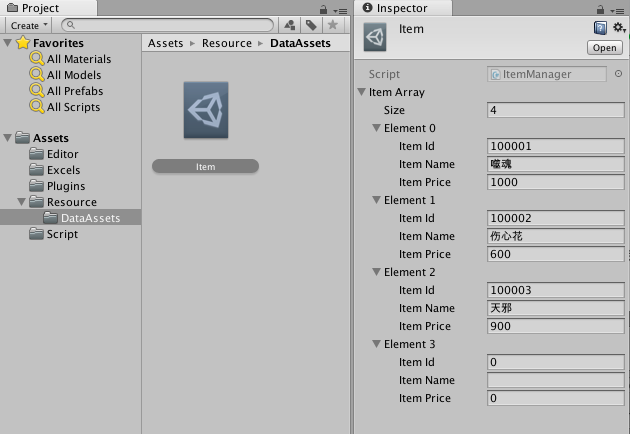Click Element 0 Item Name field
The height and width of the screenshot is (434, 630).
pyautogui.click(x=556, y=164)
